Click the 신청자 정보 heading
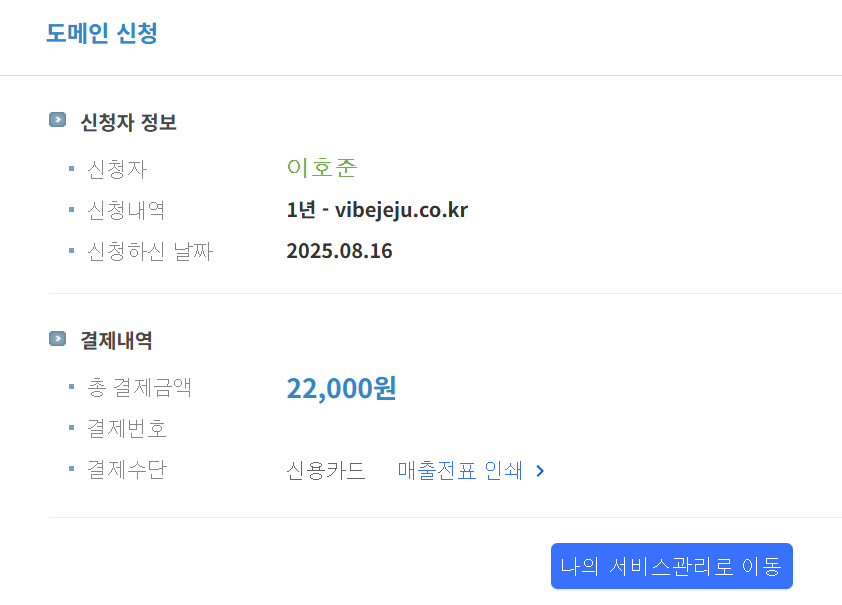The image size is (842, 605). point(128,122)
